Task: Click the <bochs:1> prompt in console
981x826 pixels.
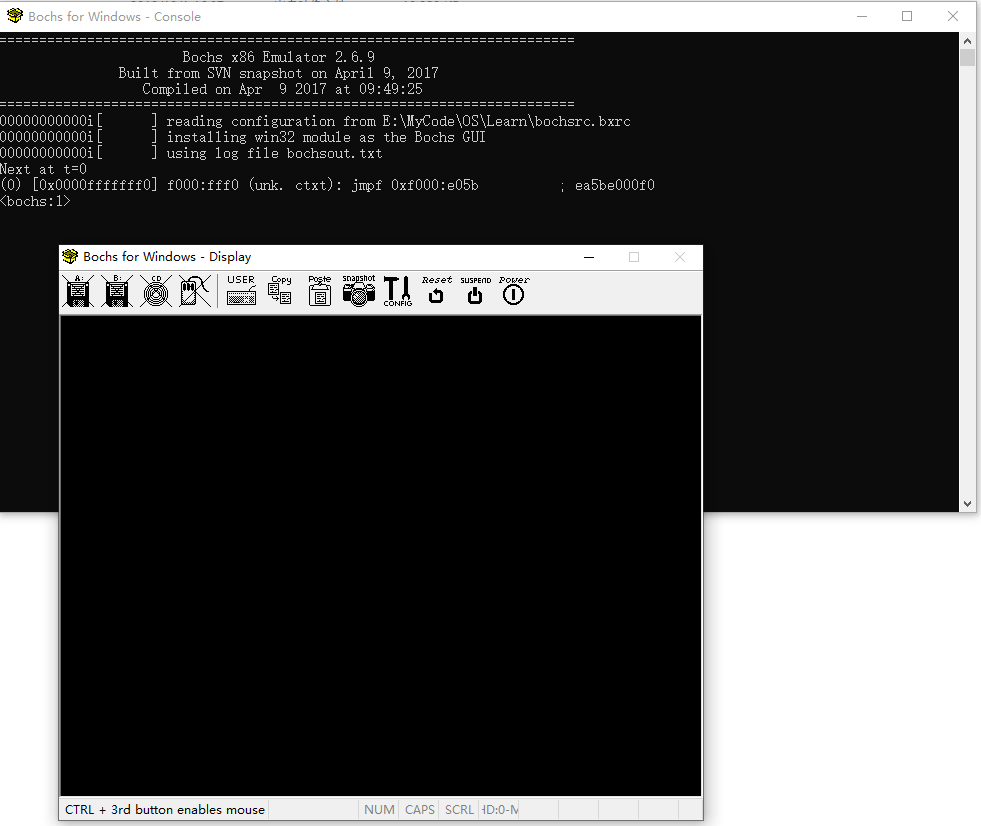Action: tap(35, 201)
